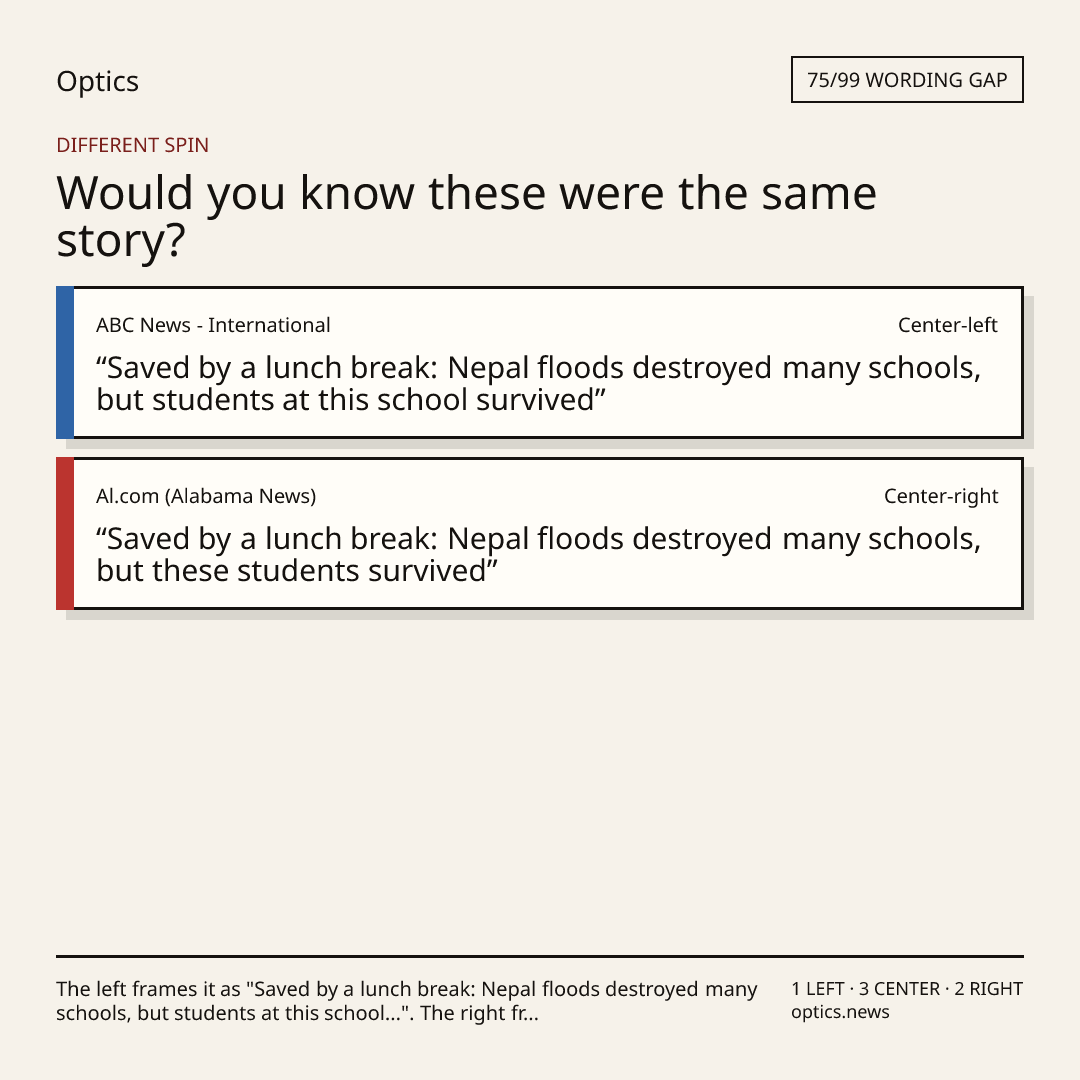Click the word 'story?' in headline

(121, 242)
